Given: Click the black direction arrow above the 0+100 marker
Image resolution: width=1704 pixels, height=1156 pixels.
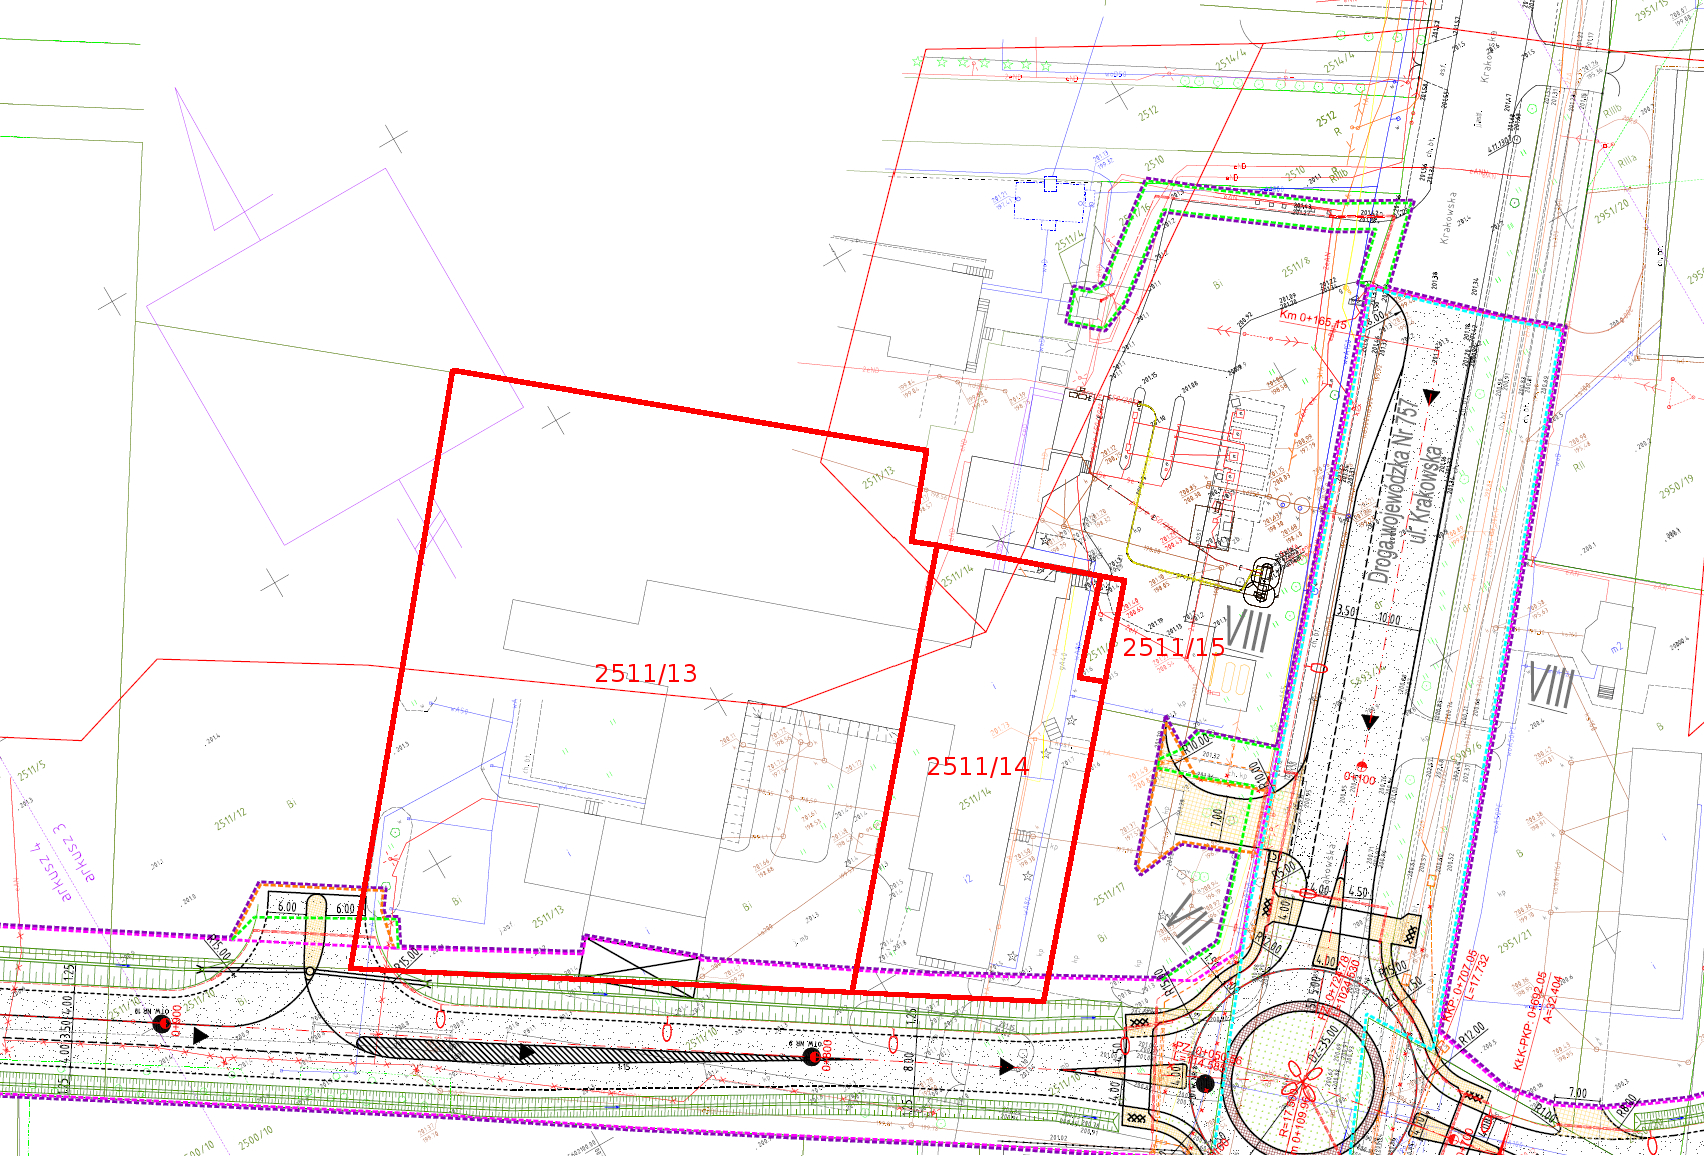Looking at the screenshot, I should coord(1370,721).
